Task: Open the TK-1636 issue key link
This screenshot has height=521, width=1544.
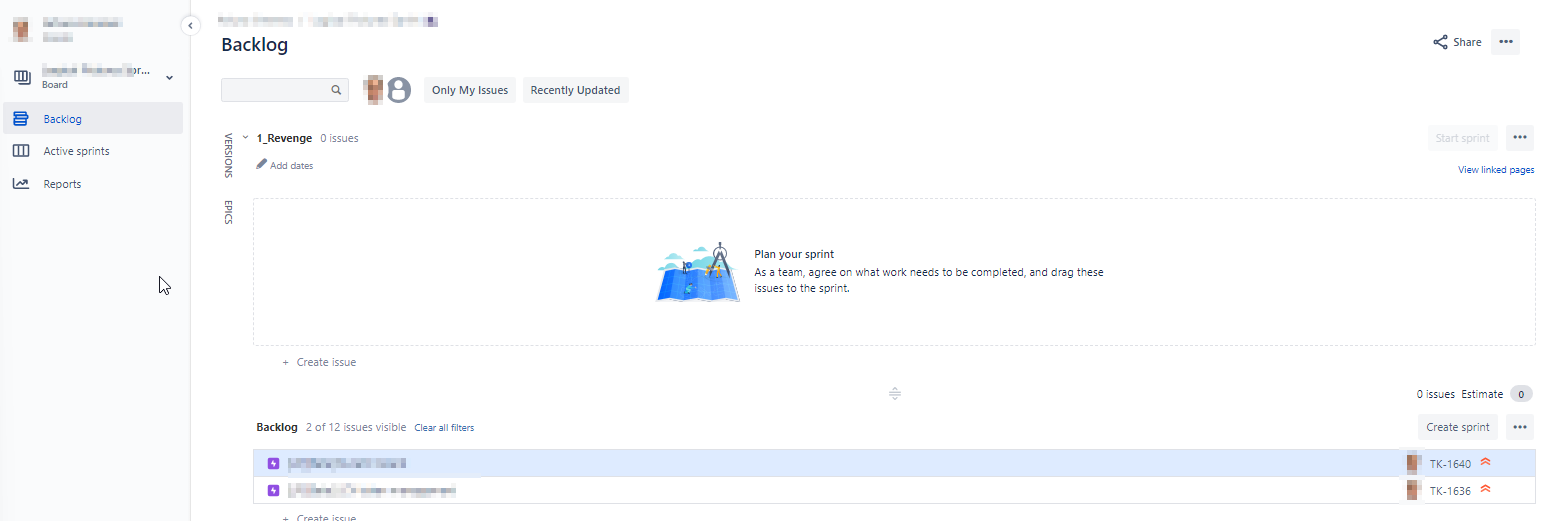Action: tap(1450, 491)
